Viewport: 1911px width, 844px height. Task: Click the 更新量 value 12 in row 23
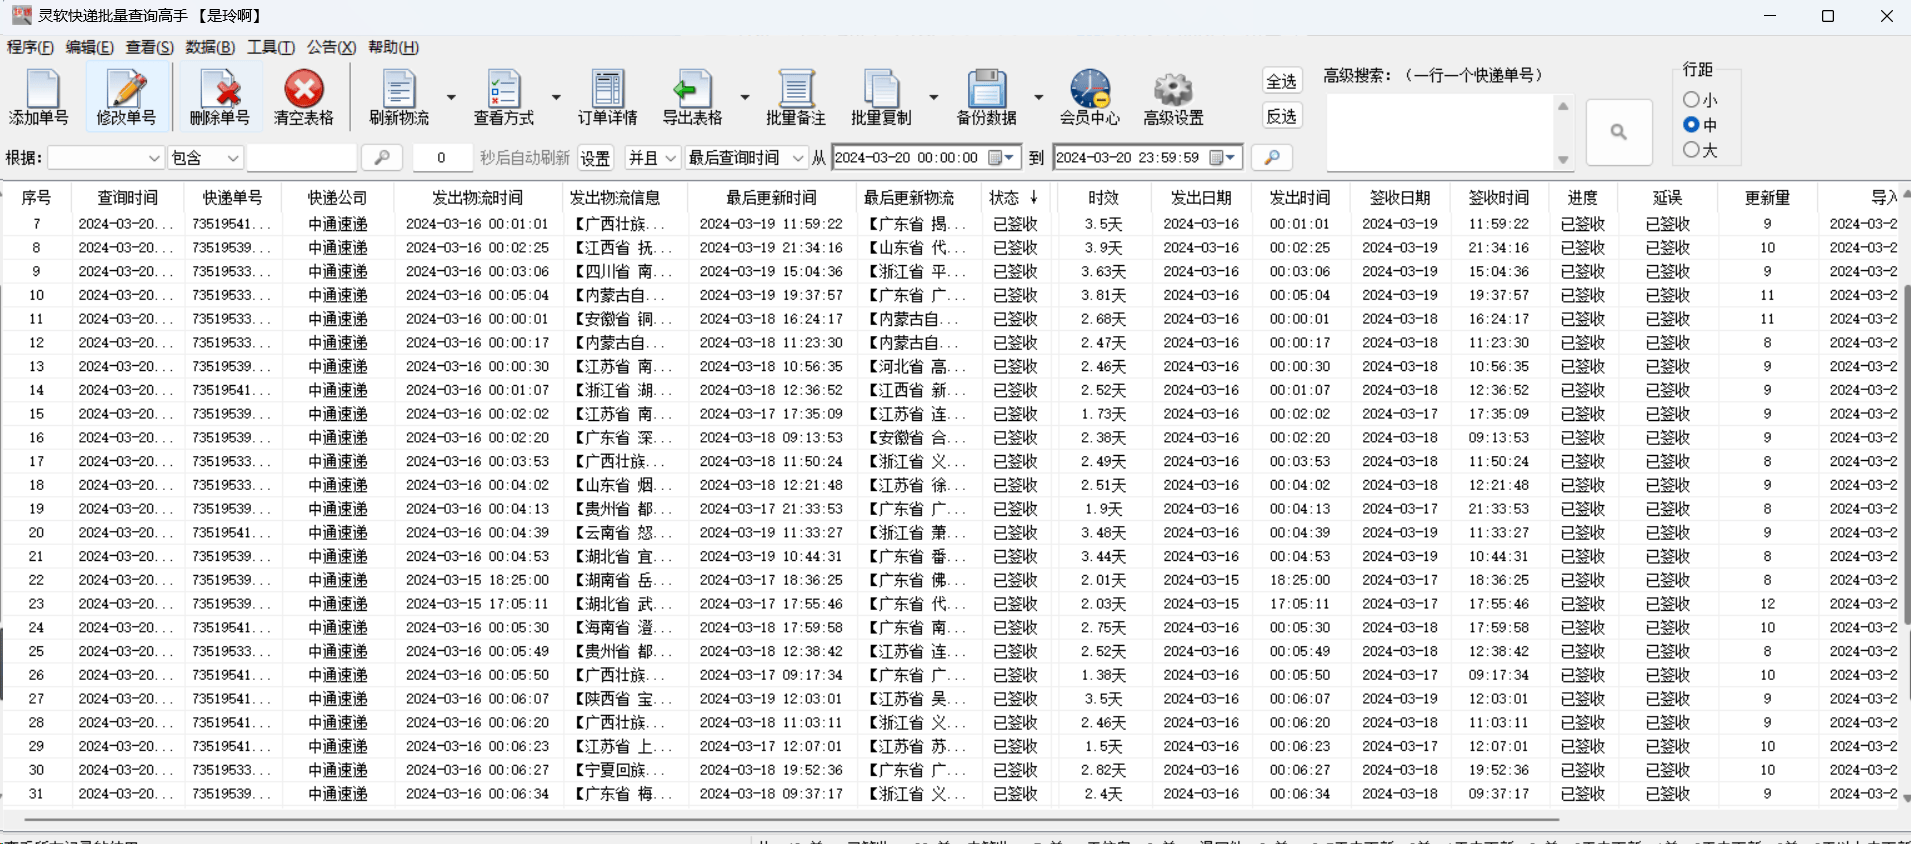(x=1767, y=604)
